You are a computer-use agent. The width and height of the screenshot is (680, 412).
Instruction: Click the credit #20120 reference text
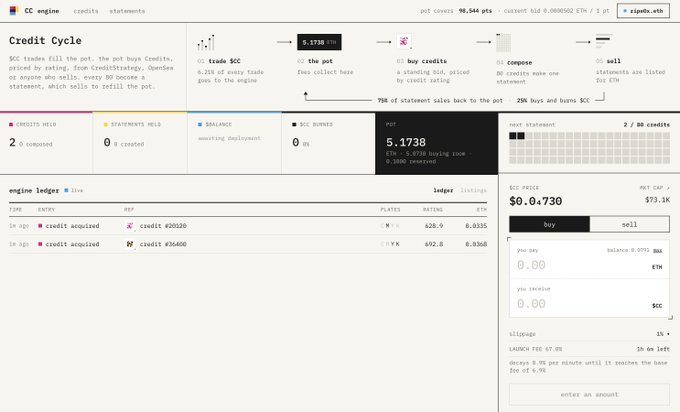click(163, 226)
